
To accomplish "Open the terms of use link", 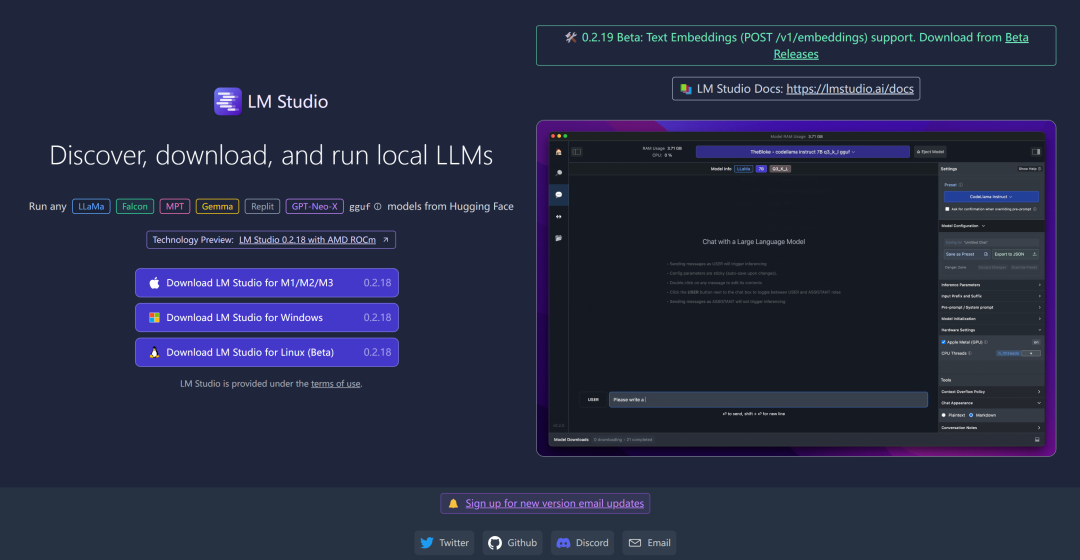I will 335,384.
